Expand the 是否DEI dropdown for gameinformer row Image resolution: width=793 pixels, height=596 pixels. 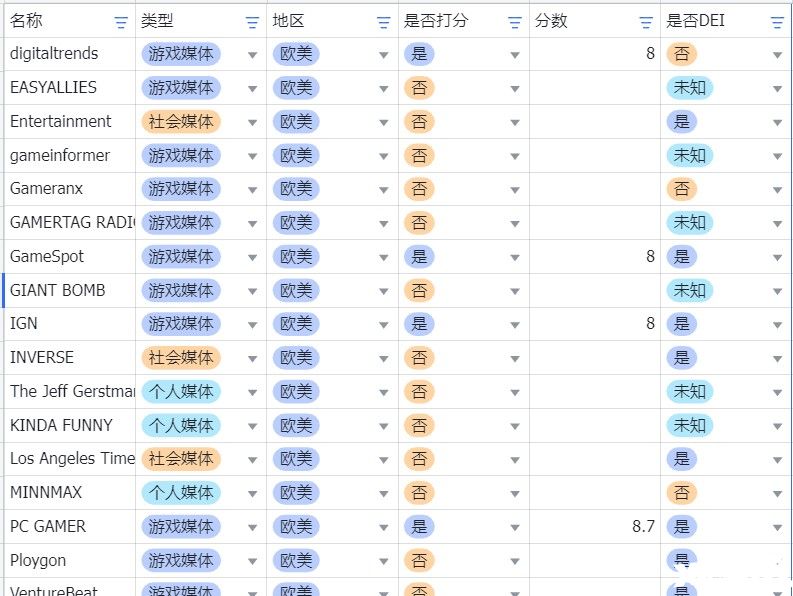(777, 156)
